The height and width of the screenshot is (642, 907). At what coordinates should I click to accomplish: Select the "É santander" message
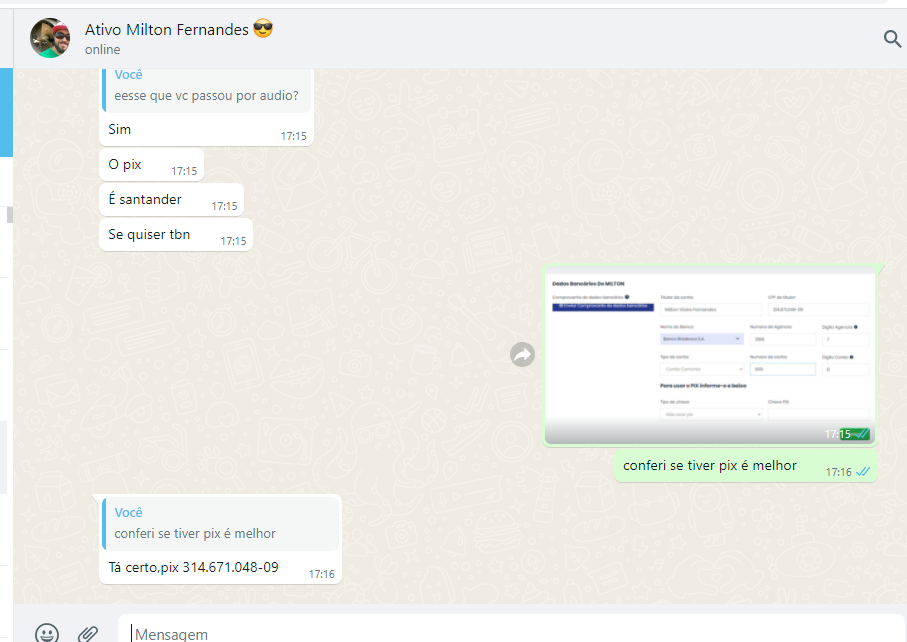click(145, 199)
